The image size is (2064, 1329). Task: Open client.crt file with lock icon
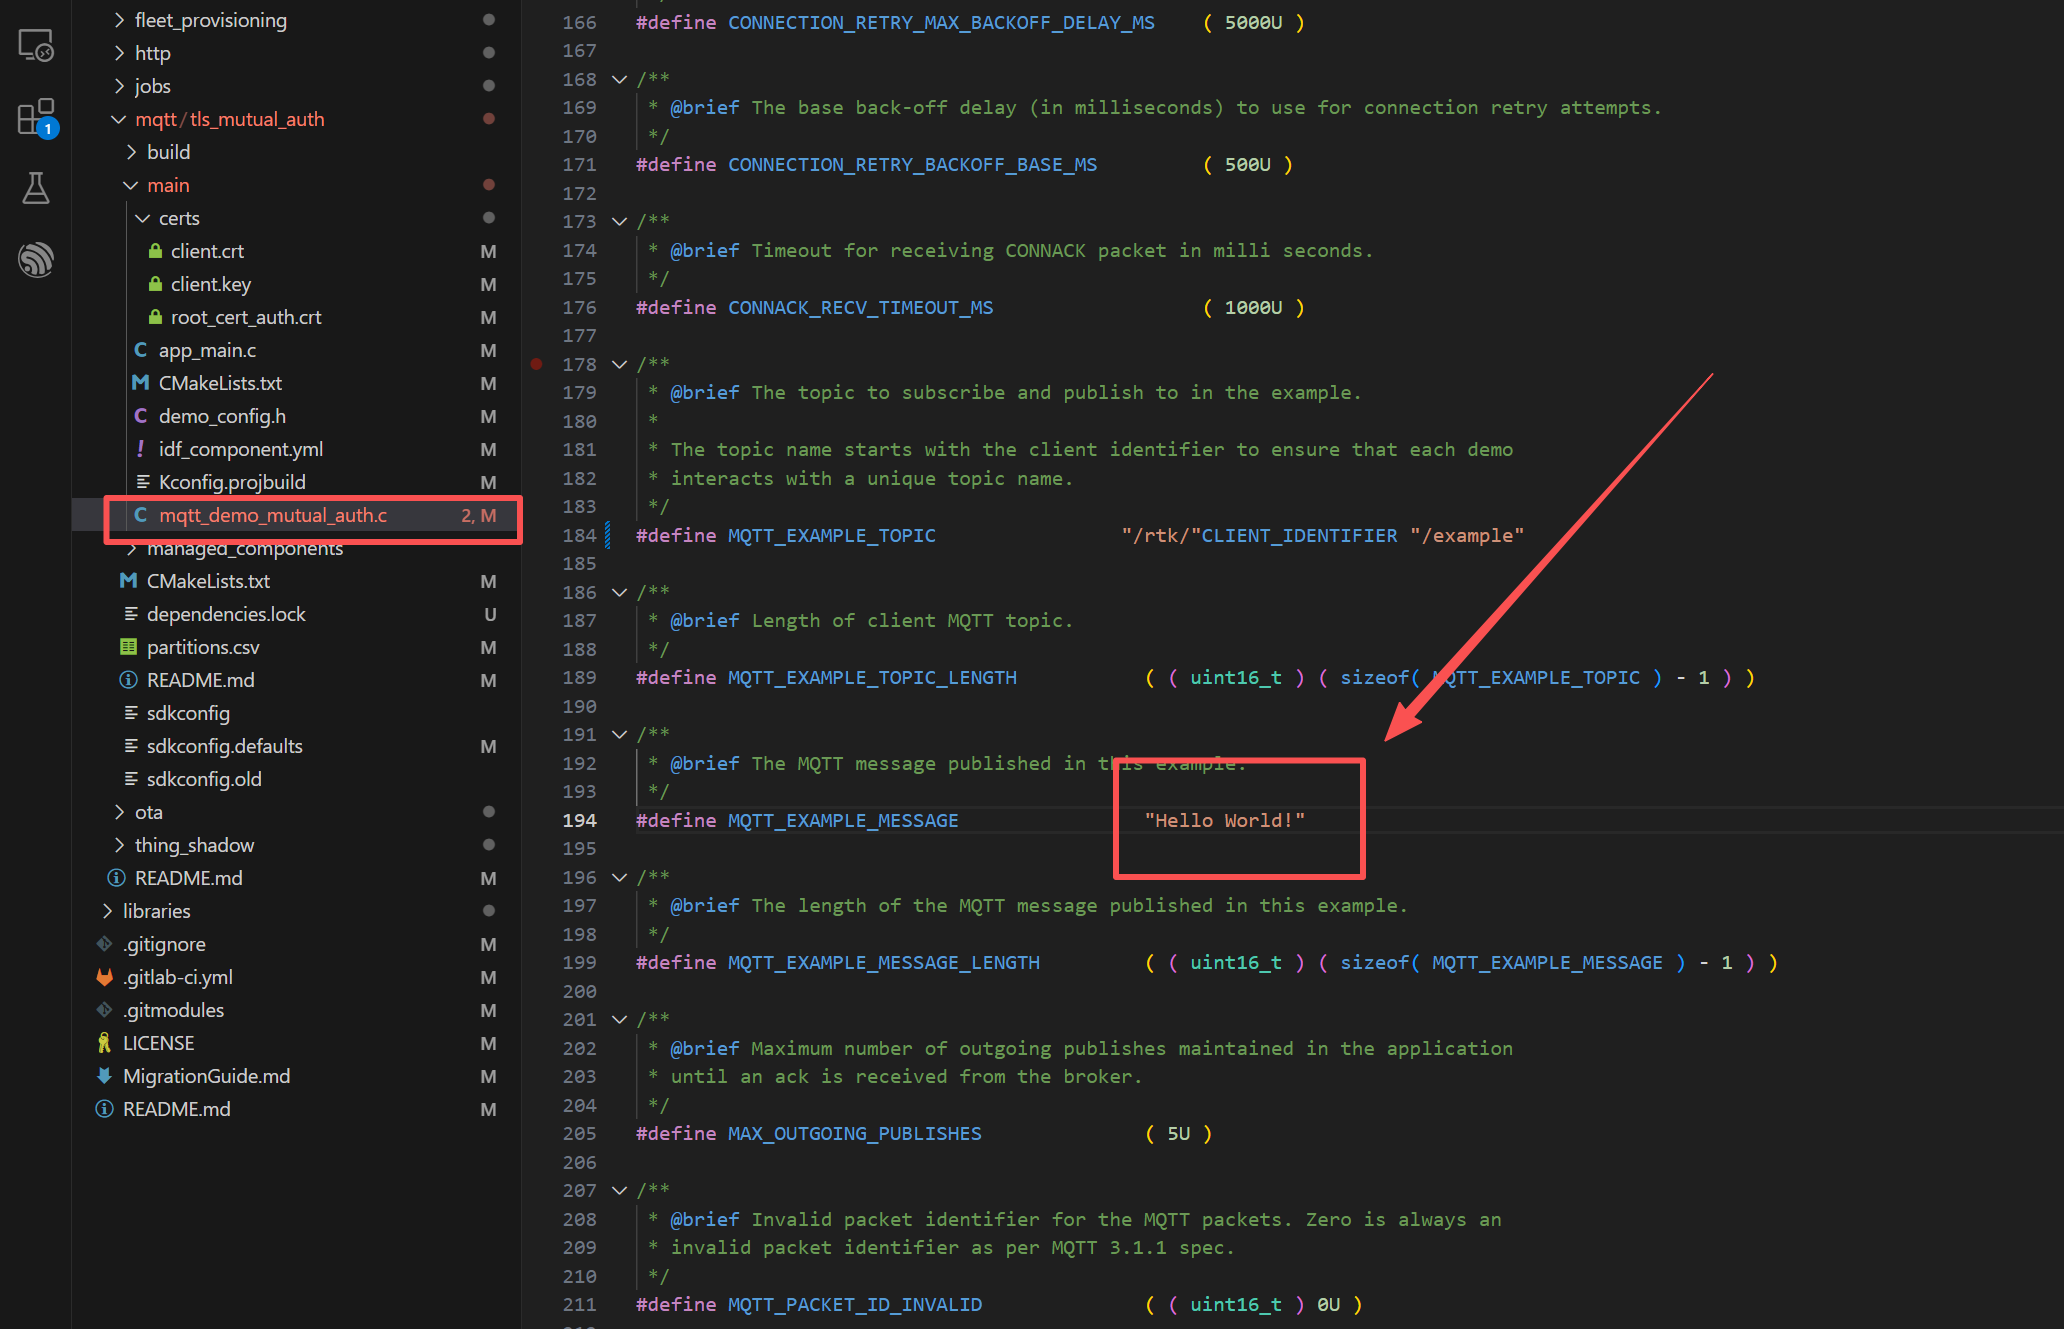coord(207,251)
